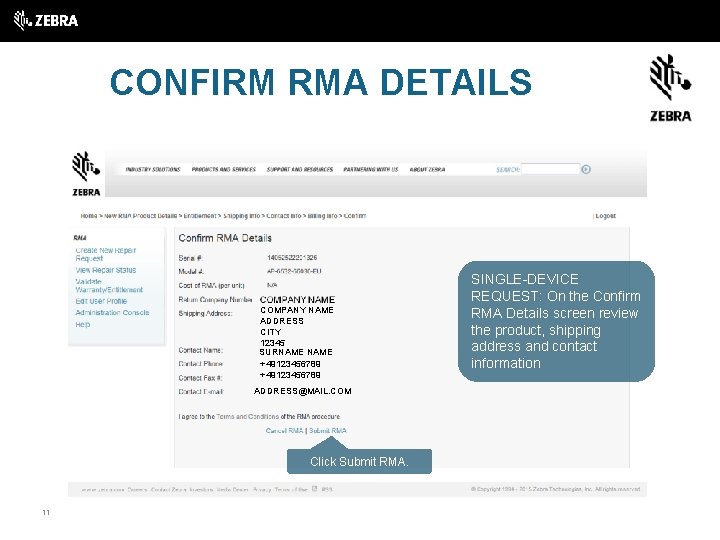
Task: Go to New RMA Product Details breadcrumb
Action: pos(141,216)
